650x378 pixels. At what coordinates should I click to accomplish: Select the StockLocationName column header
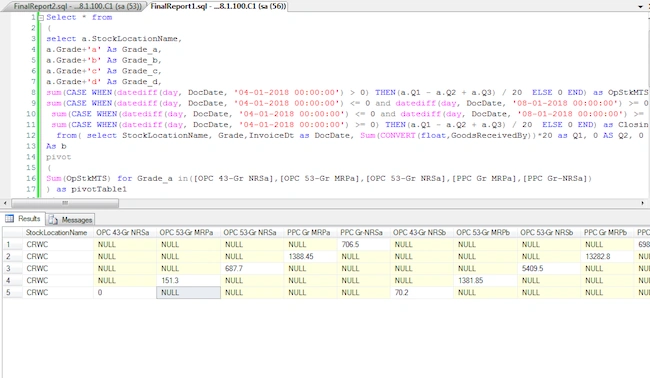point(56,233)
